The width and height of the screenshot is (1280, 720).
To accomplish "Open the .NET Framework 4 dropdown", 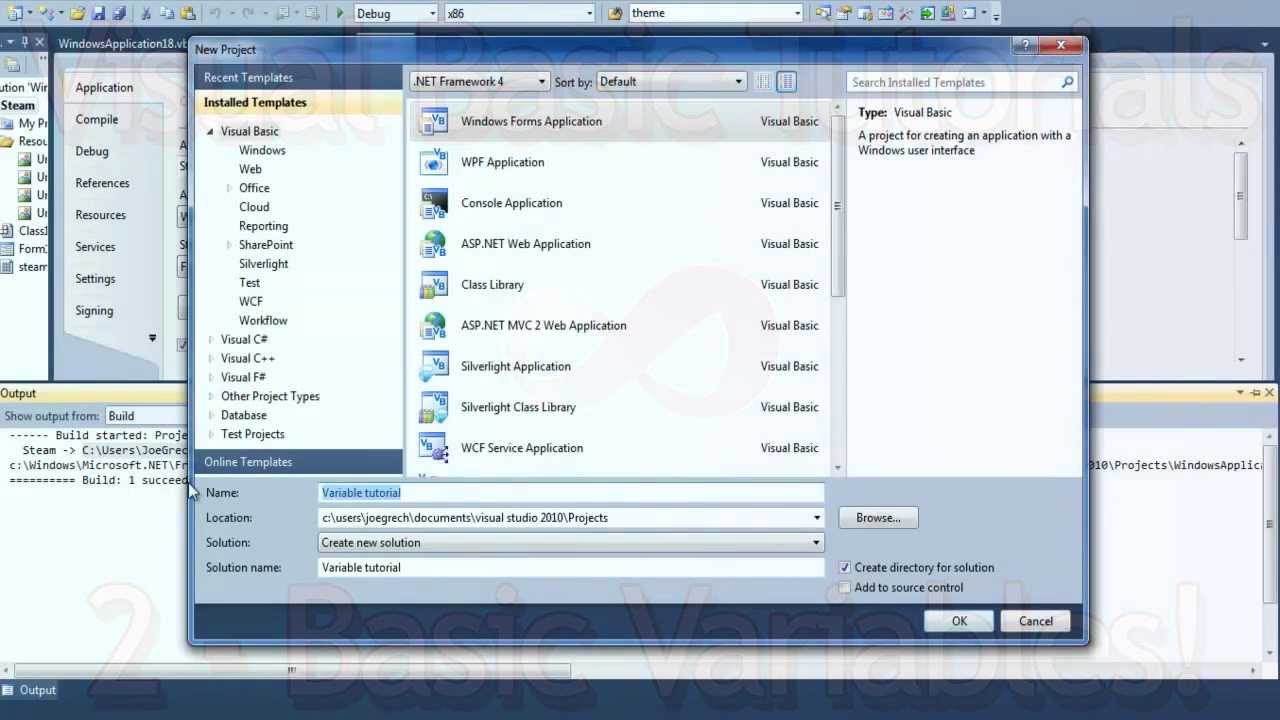I will coord(480,82).
